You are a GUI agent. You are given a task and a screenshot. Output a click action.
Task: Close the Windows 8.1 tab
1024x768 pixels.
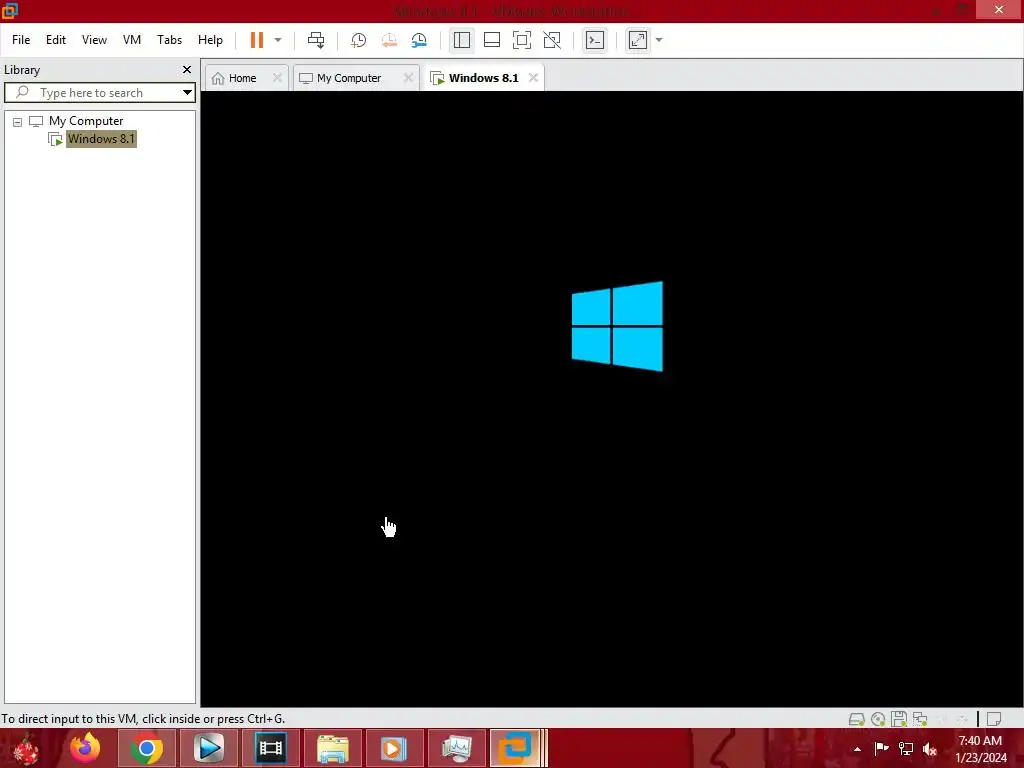534,78
